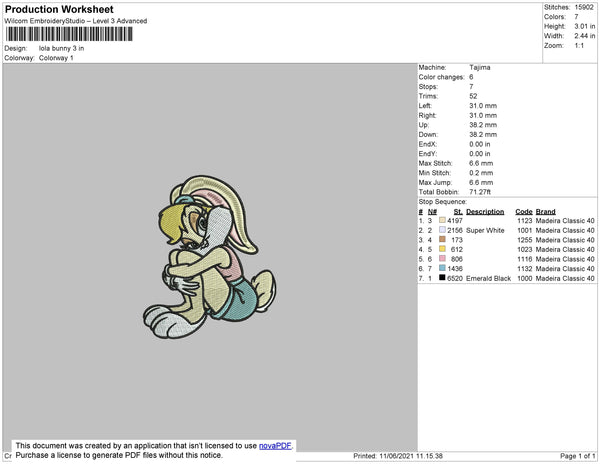Select the 'Emerald Black' description text
600x464 pixels.
click(489, 278)
